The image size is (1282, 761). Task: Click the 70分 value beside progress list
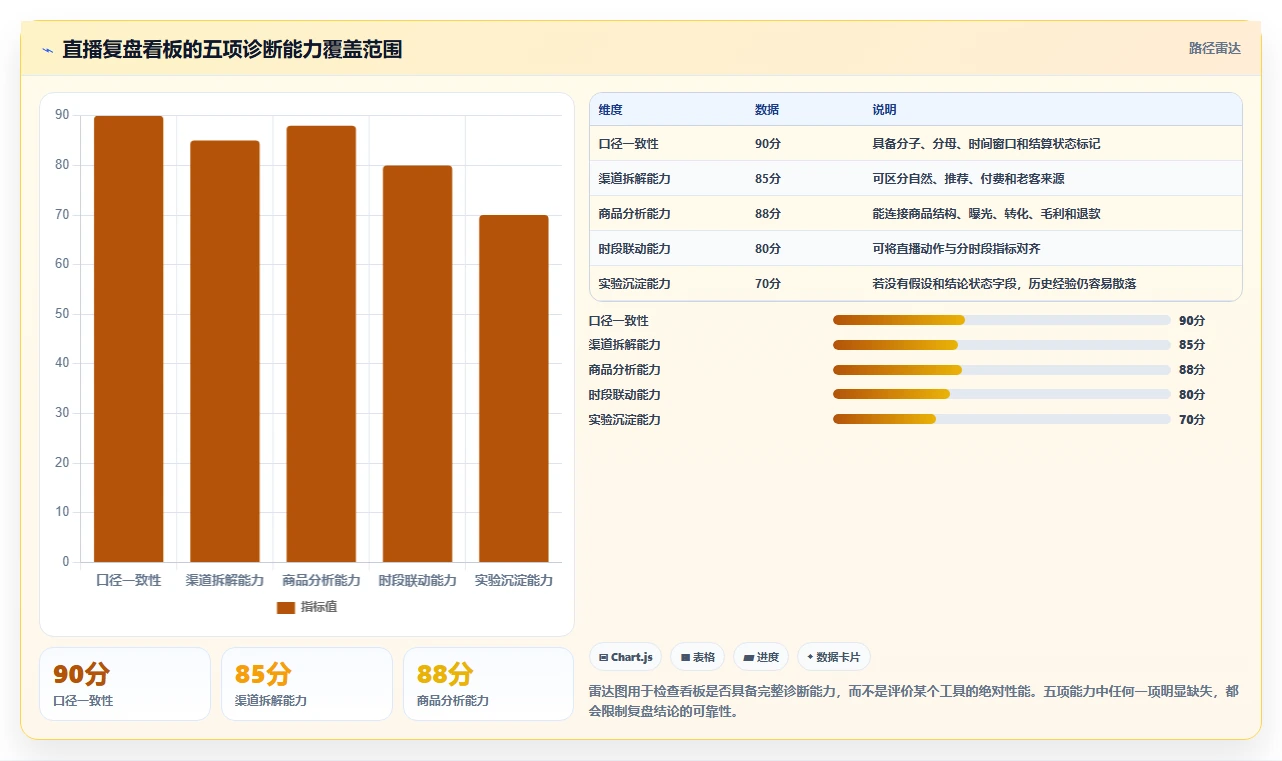pyautogui.click(x=1192, y=419)
